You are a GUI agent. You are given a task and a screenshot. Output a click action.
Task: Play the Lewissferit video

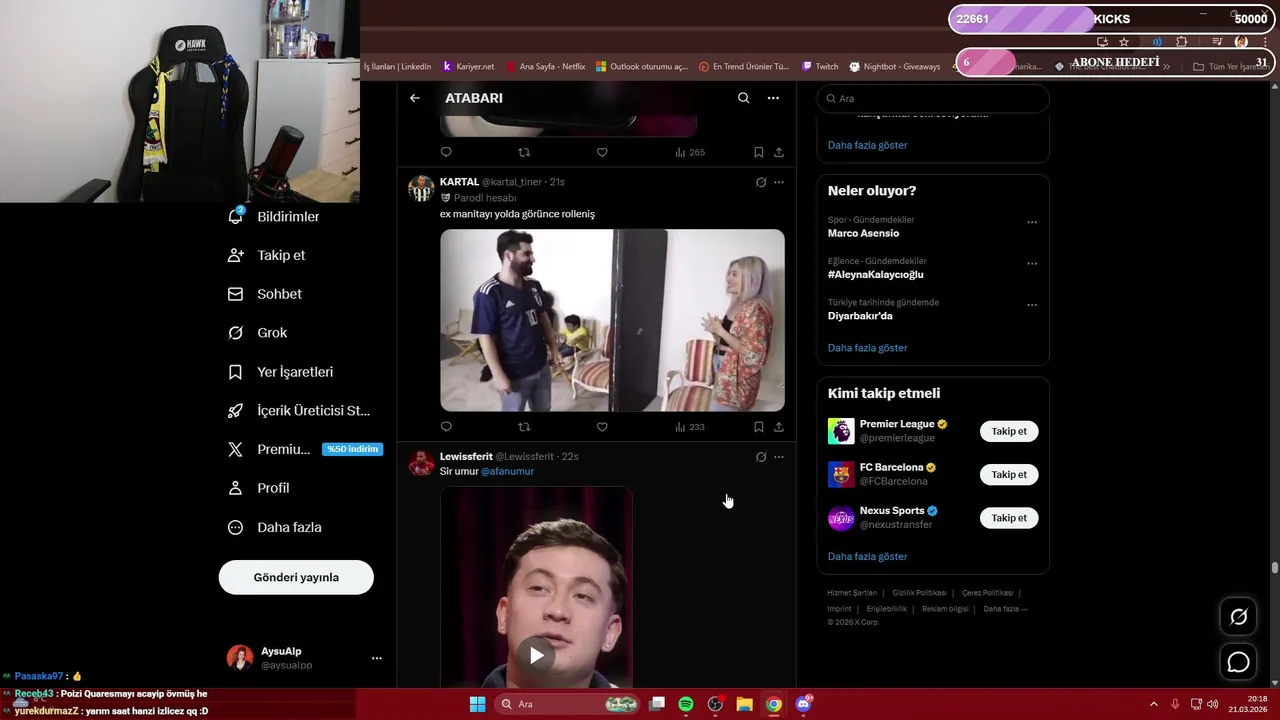click(x=537, y=655)
